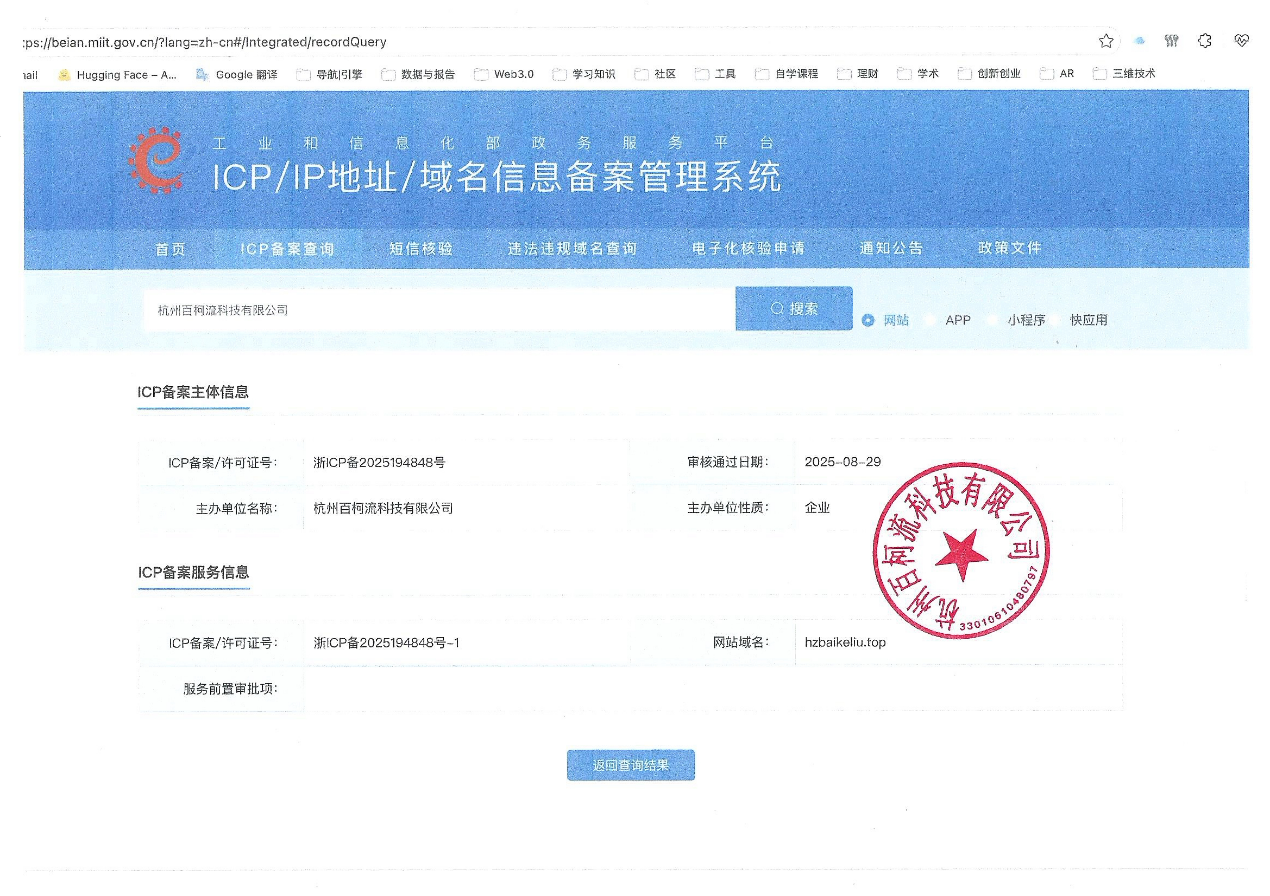Click the 返回查询结果 button

point(630,765)
